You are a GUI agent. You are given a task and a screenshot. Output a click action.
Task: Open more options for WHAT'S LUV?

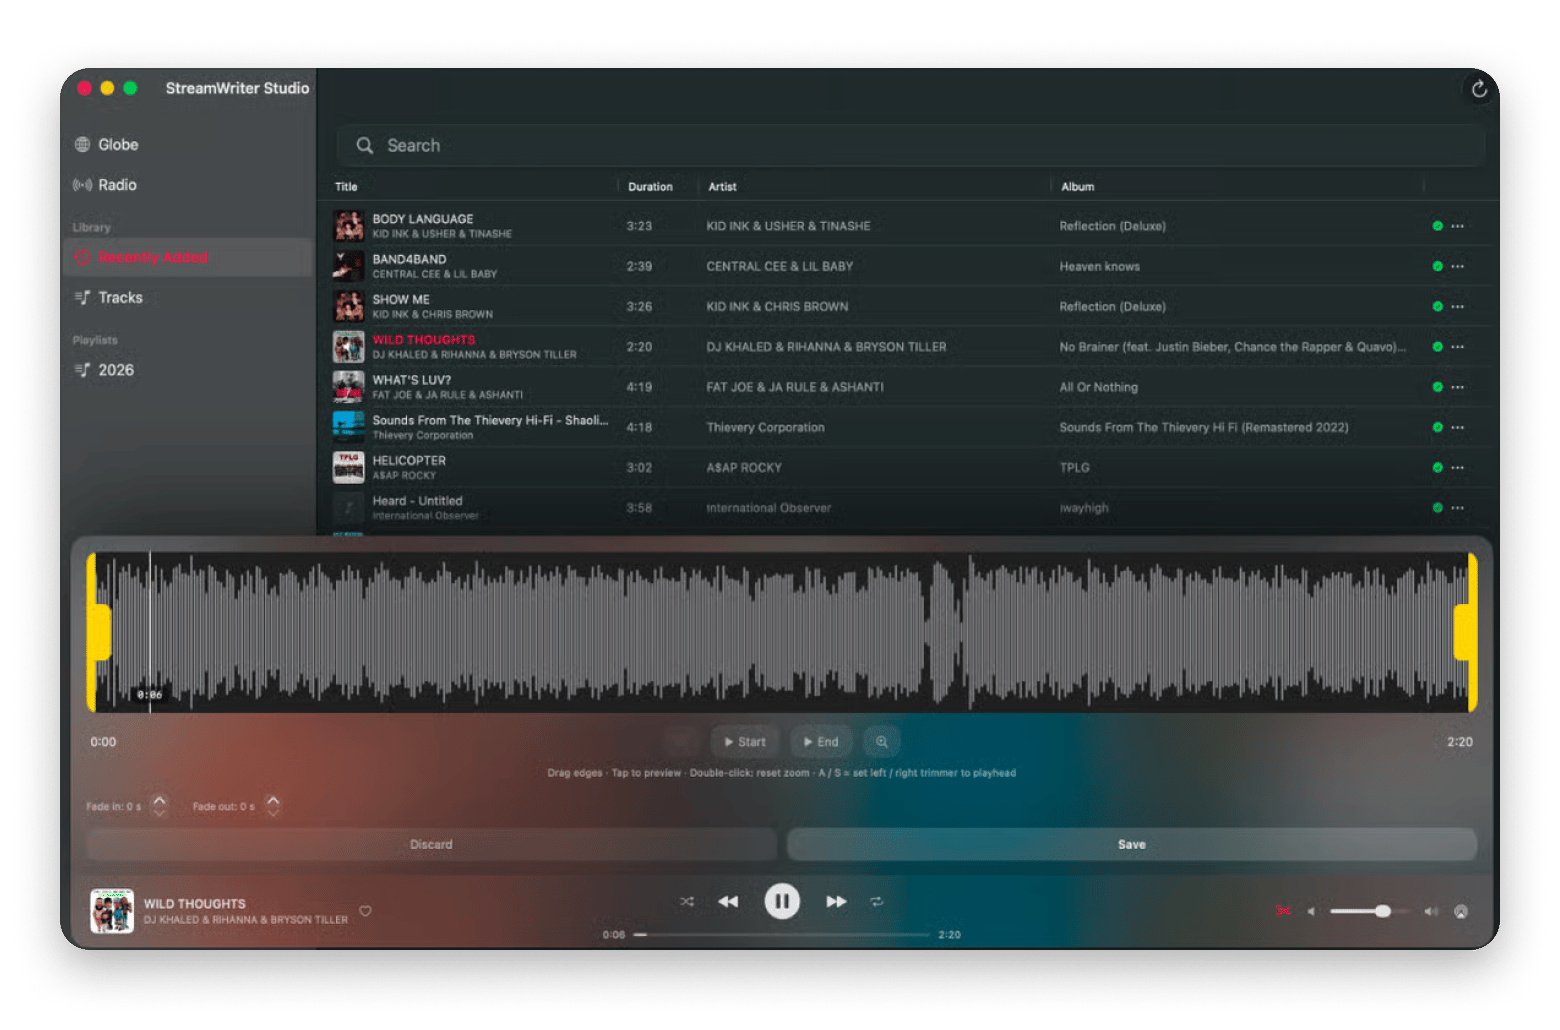(1458, 387)
